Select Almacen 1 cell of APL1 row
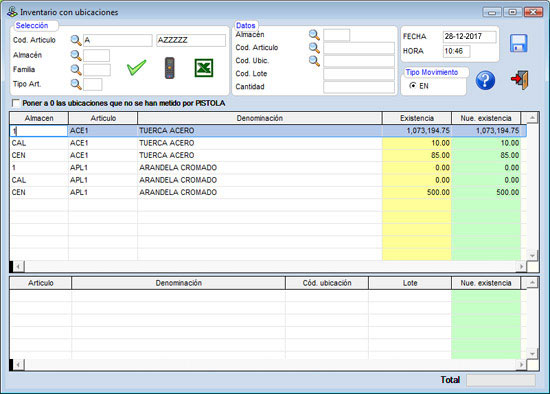Screen dimensions: 550x394 click(x=39, y=168)
